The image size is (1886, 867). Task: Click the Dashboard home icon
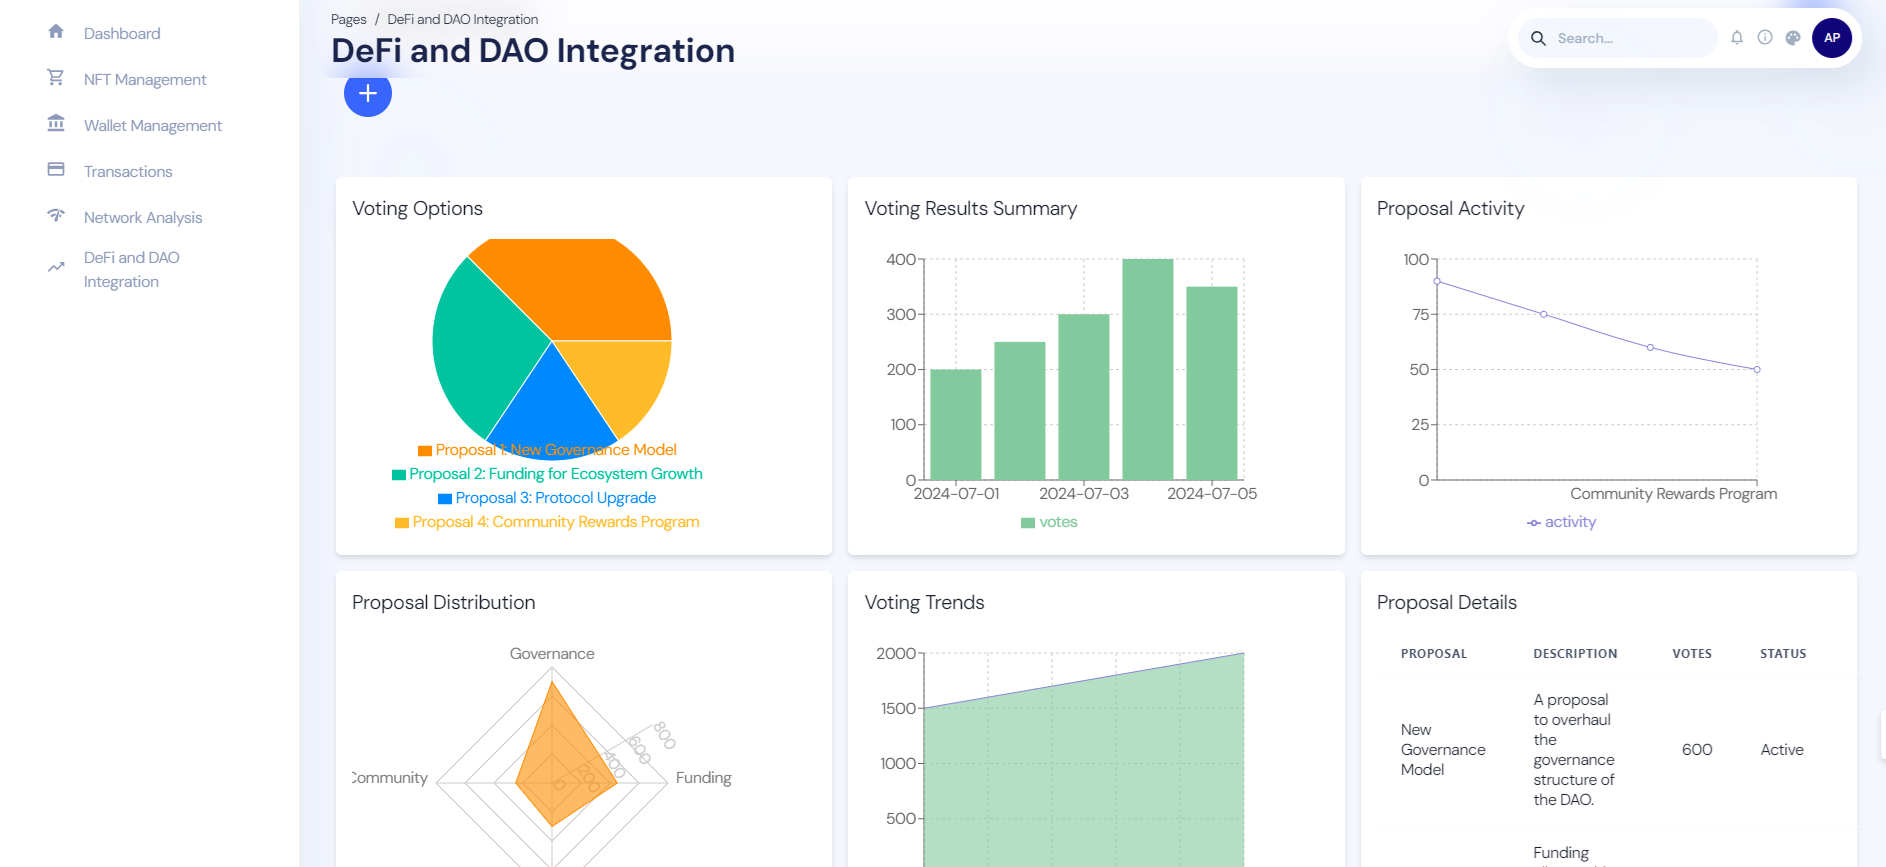pyautogui.click(x=56, y=32)
